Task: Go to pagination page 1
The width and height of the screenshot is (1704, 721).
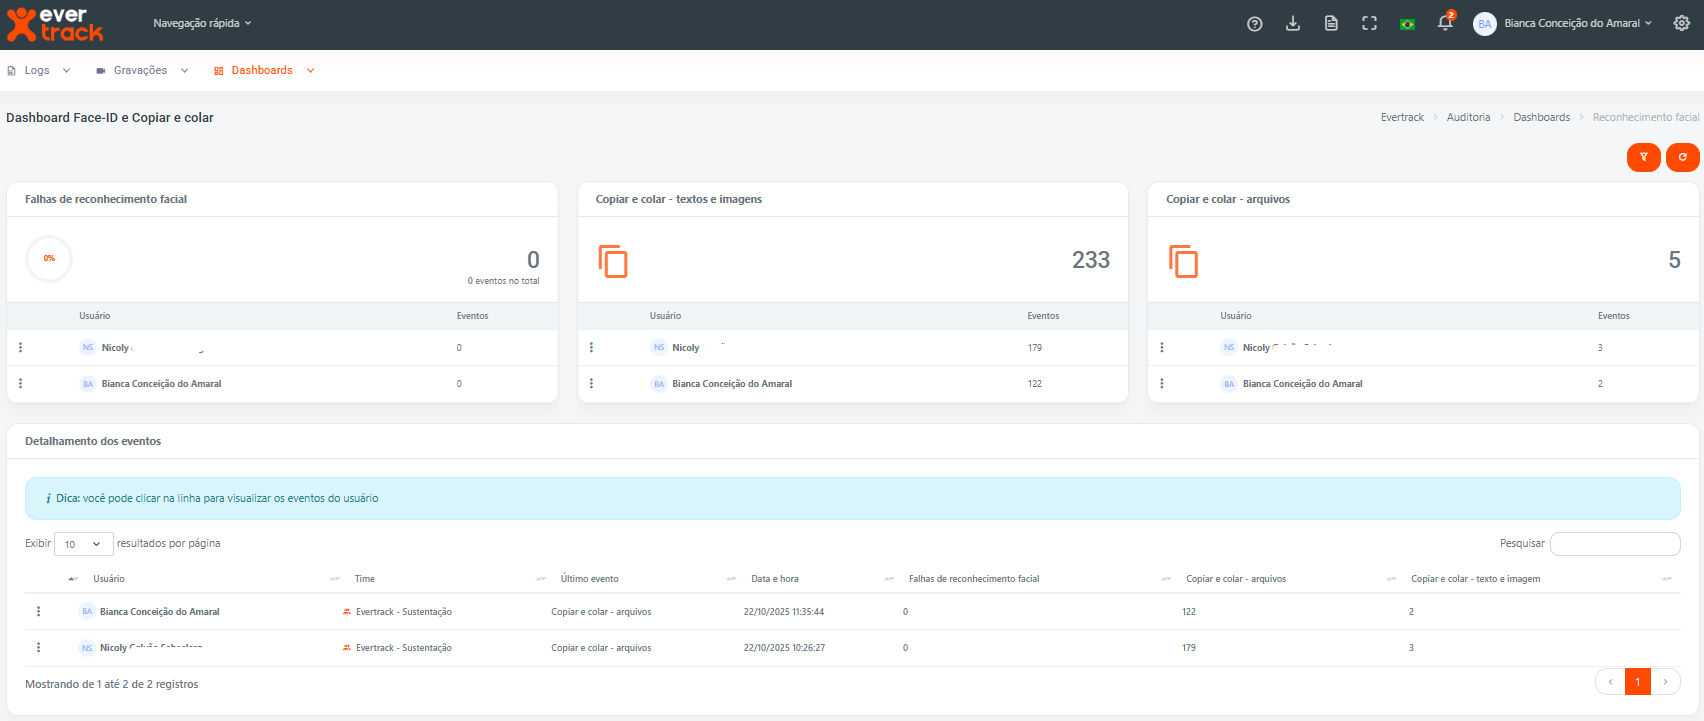Action: click(1637, 682)
